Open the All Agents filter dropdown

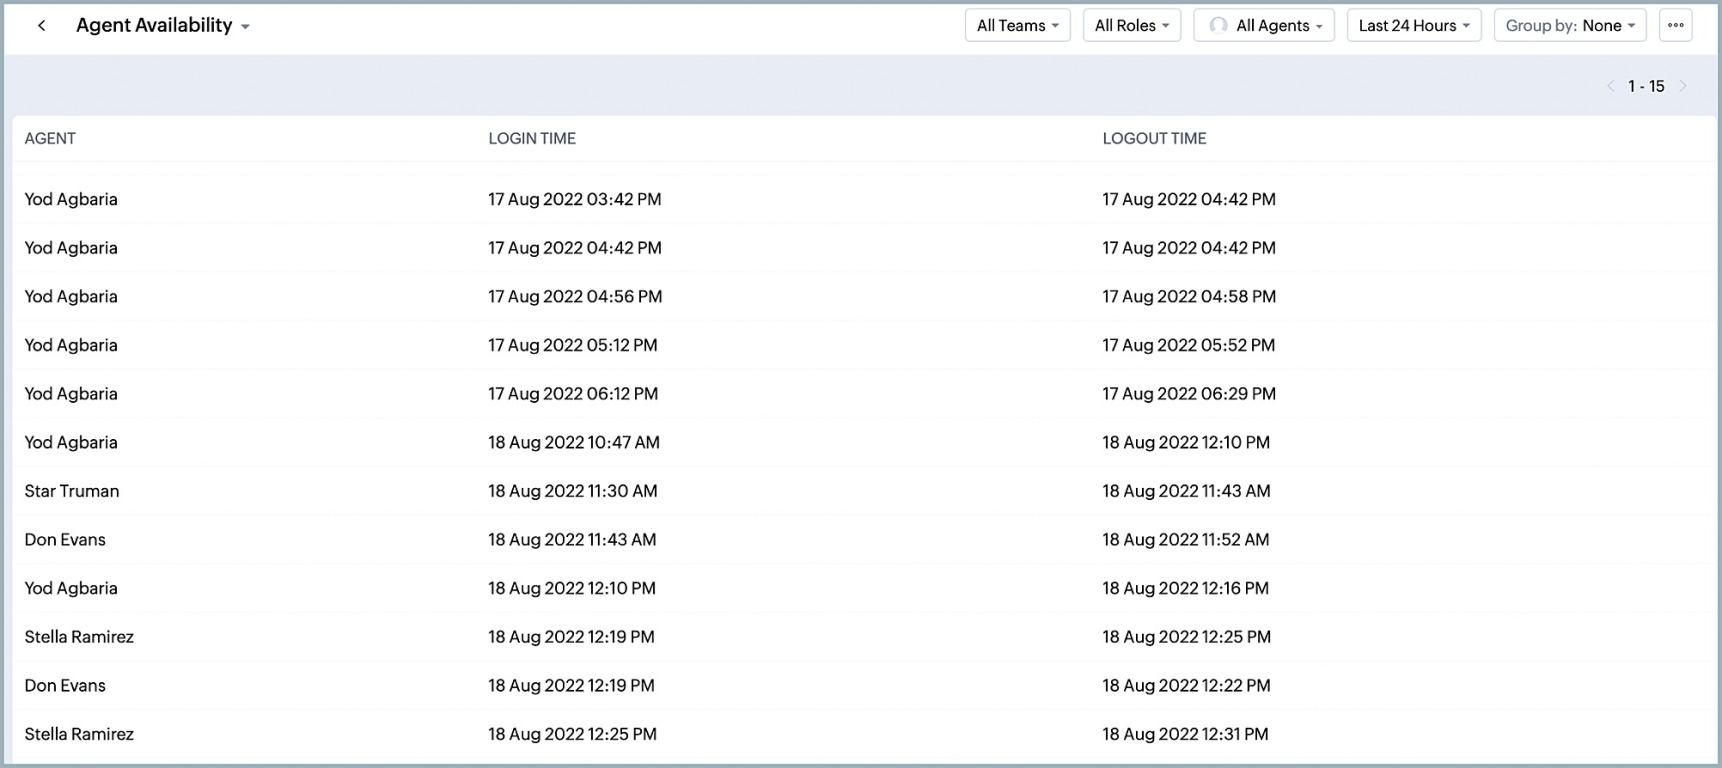pos(1264,26)
